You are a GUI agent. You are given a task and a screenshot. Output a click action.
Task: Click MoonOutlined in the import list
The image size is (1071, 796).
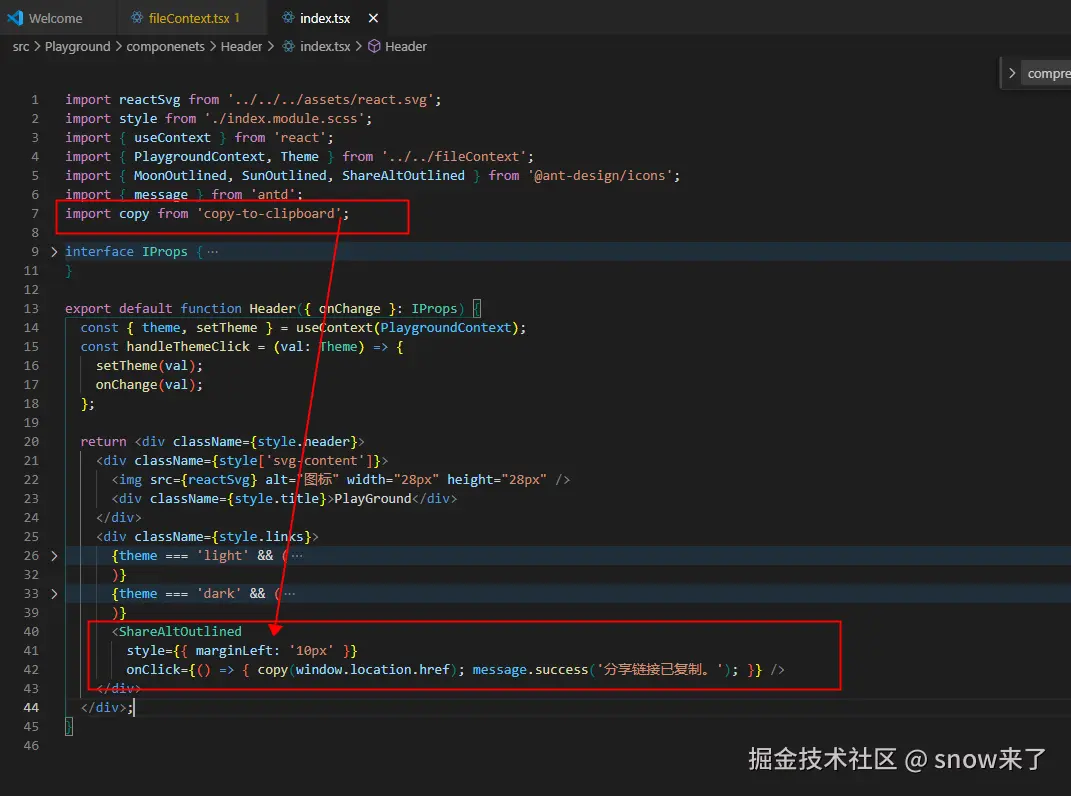(180, 176)
